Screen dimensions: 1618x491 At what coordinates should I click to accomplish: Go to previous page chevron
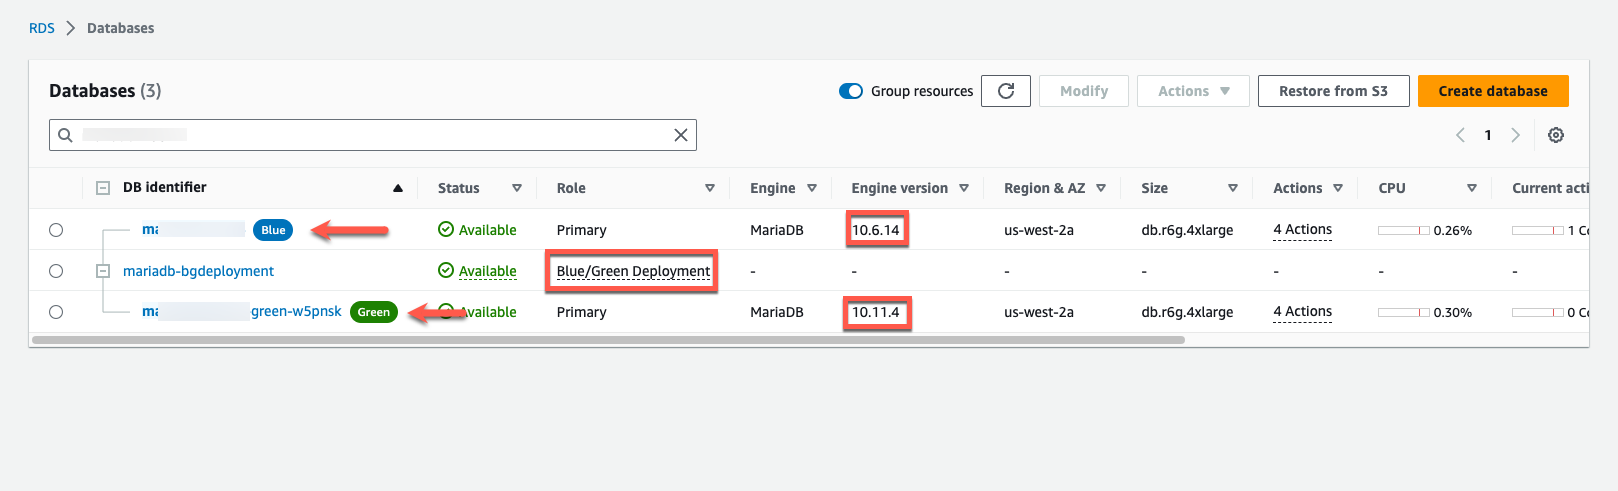coord(1460,135)
